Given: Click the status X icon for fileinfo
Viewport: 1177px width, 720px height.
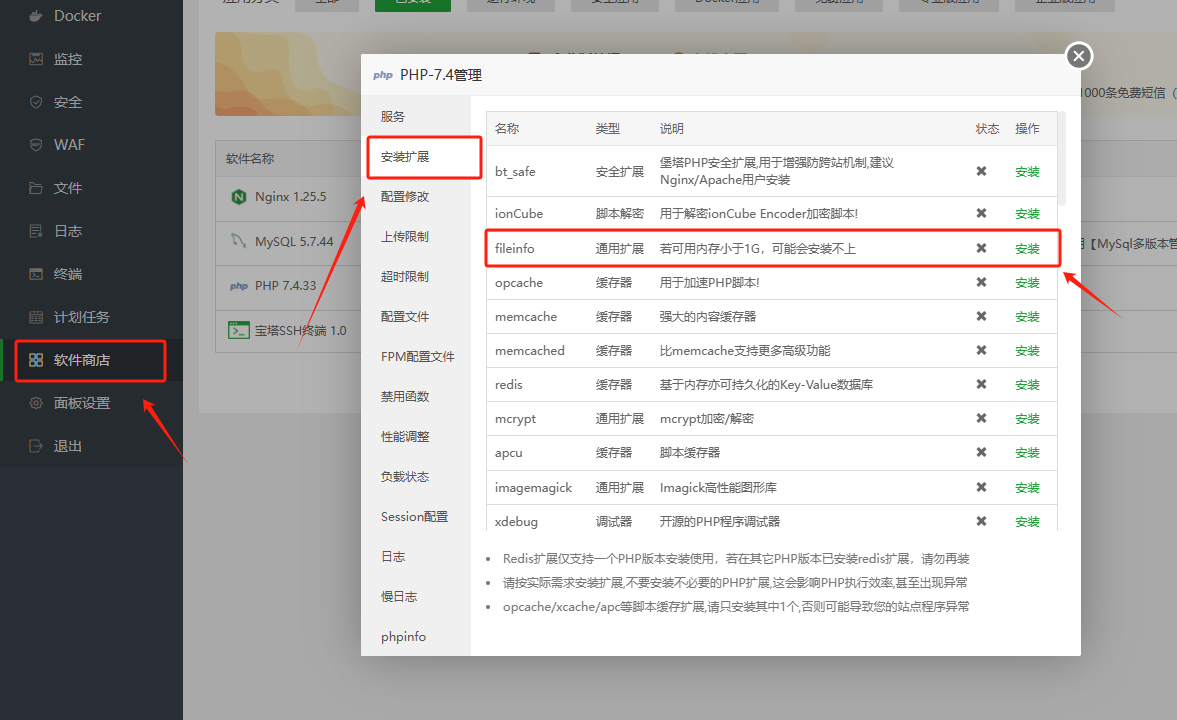Looking at the screenshot, I should click(x=981, y=248).
